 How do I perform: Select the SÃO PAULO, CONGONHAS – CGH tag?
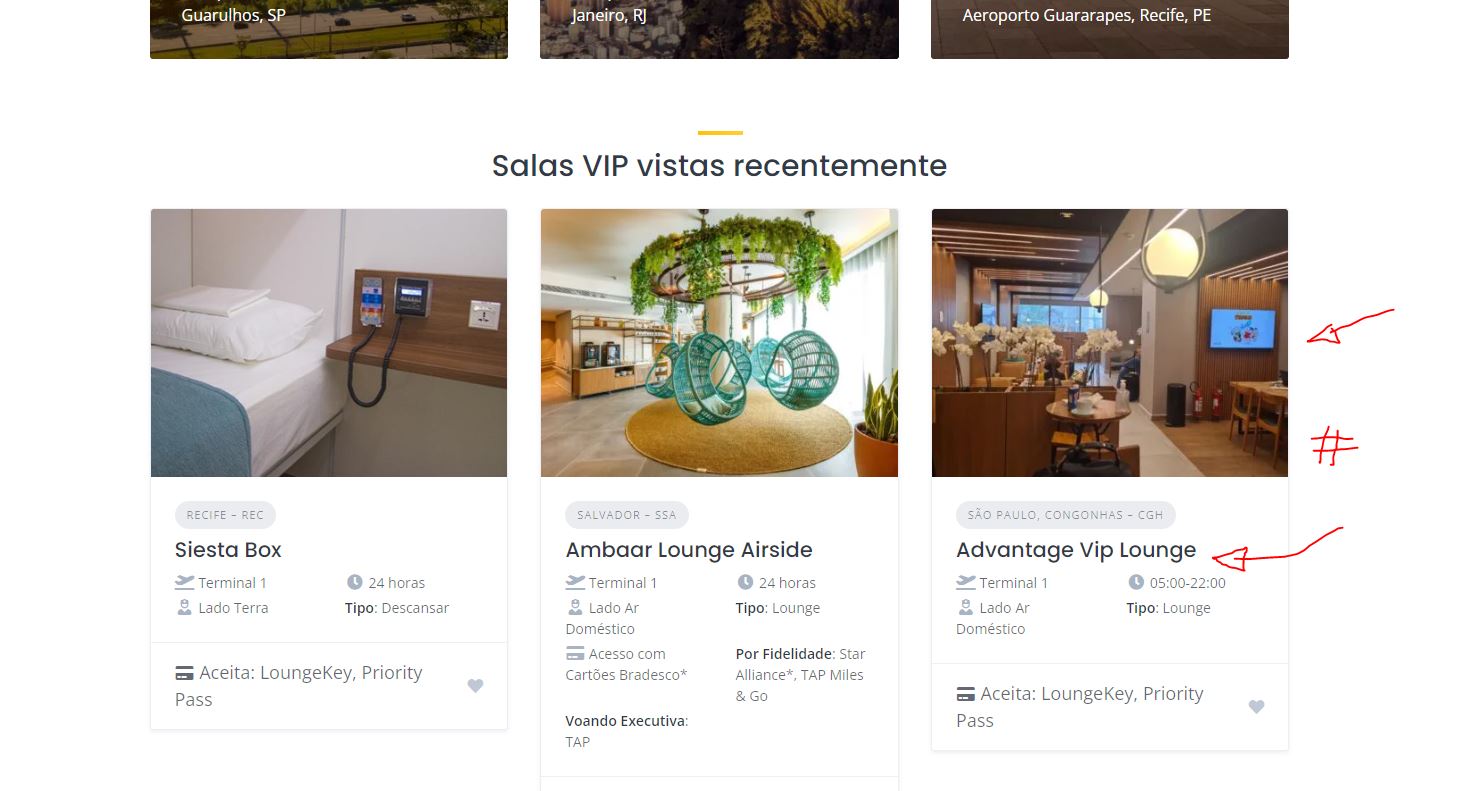point(1066,515)
